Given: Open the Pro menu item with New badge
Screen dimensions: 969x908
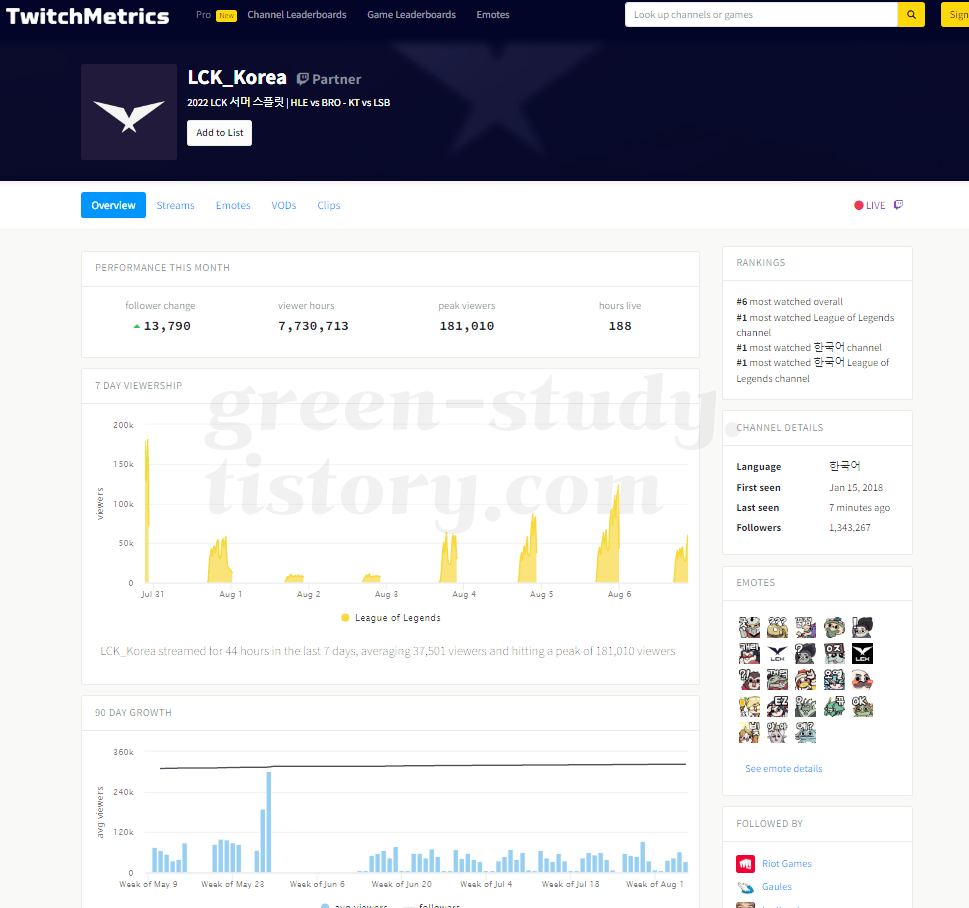Looking at the screenshot, I should 216,15.
